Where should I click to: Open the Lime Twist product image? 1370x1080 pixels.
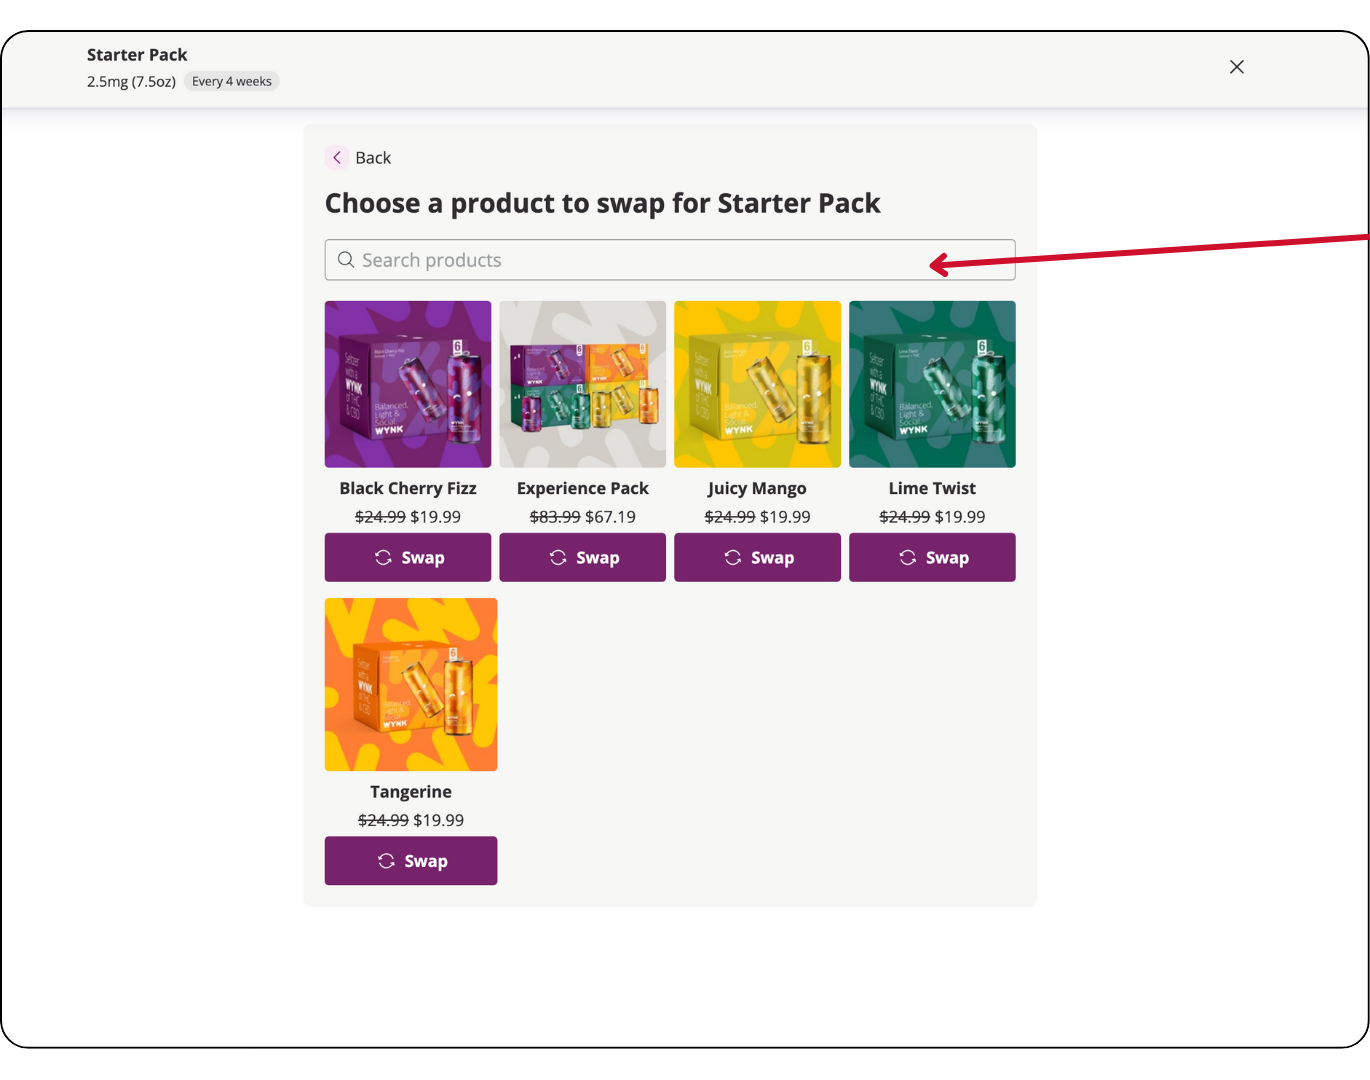click(932, 384)
